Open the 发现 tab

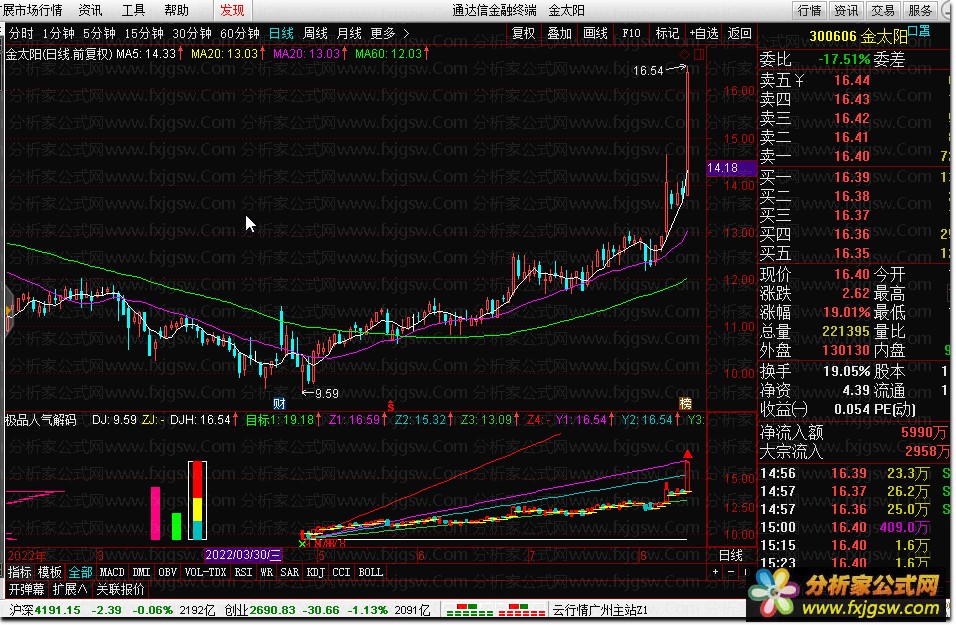point(232,10)
